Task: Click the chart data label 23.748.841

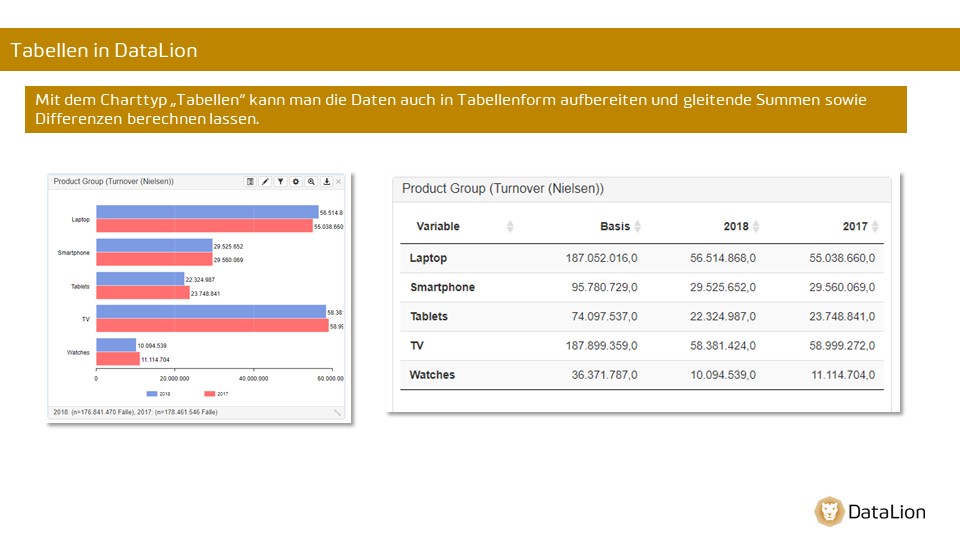Action: 205,294
